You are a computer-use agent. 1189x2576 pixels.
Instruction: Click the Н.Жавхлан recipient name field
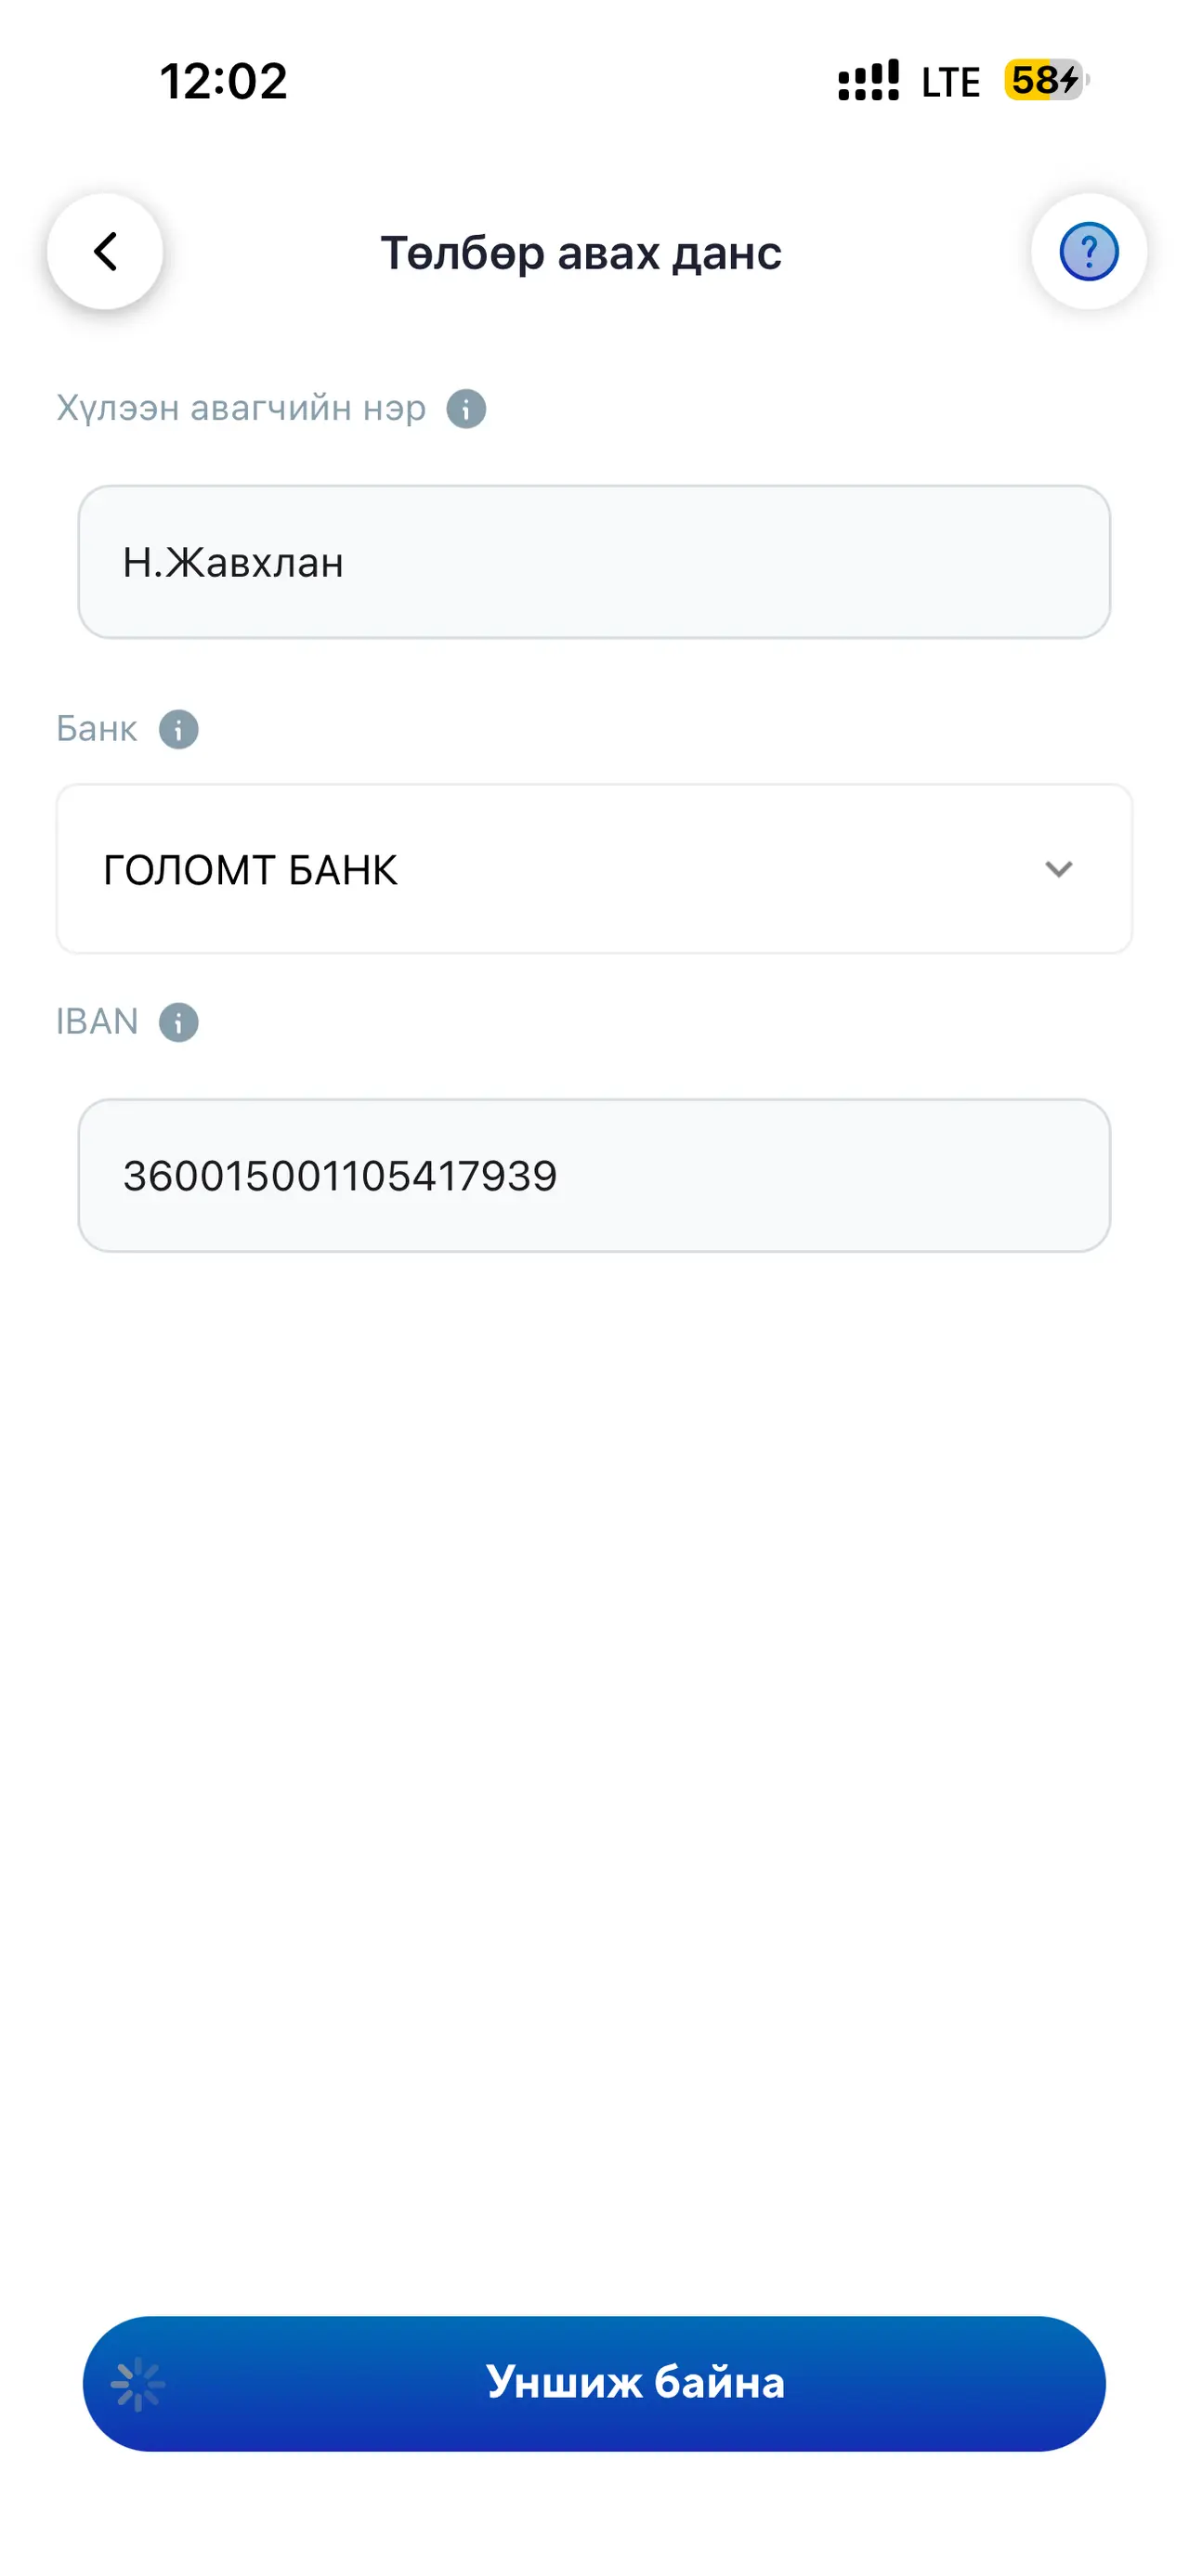[594, 562]
